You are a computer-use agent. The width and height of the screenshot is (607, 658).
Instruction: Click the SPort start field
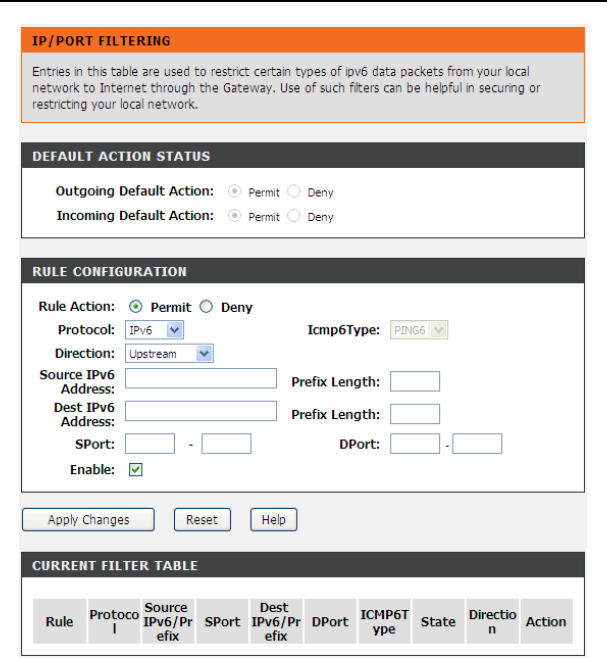pyautogui.click(x=150, y=444)
